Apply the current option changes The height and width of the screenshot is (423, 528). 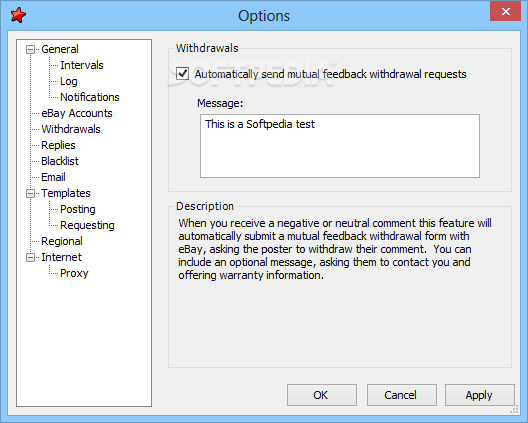tap(480, 395)
